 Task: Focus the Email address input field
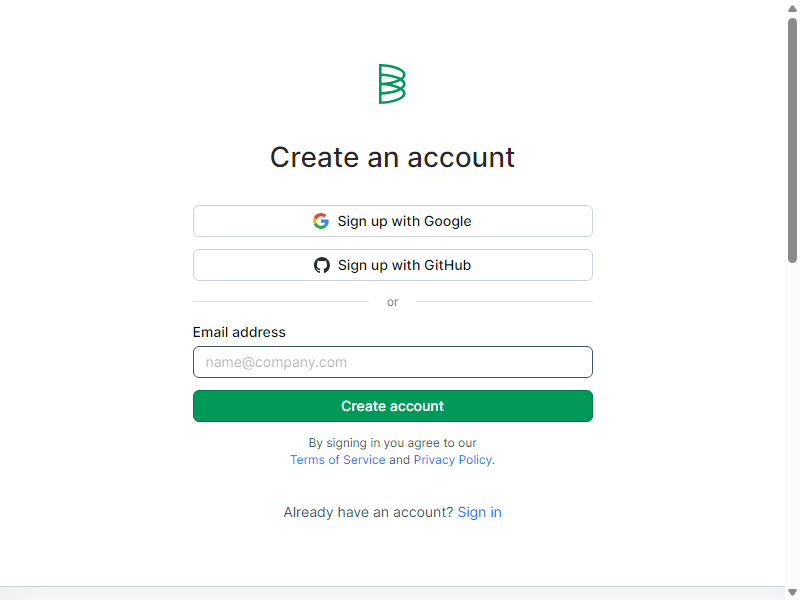(392, 362)
